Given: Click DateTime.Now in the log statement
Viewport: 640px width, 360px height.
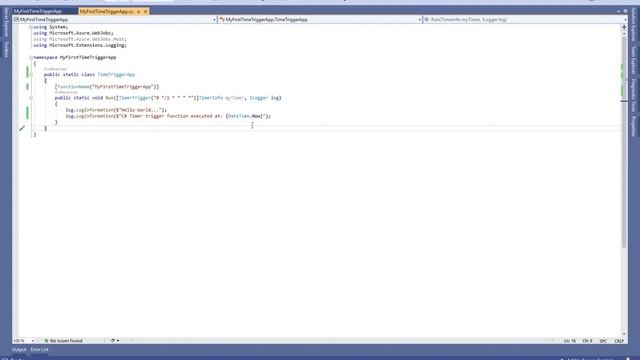Looking at the screenshot, I should pos(245,116).
